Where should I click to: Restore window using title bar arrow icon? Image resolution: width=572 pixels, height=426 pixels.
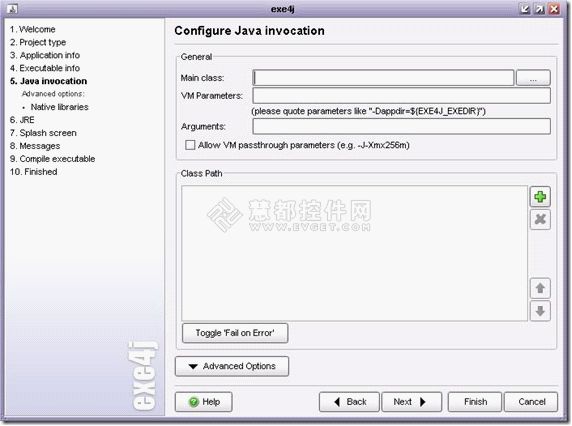pos(539,9)
